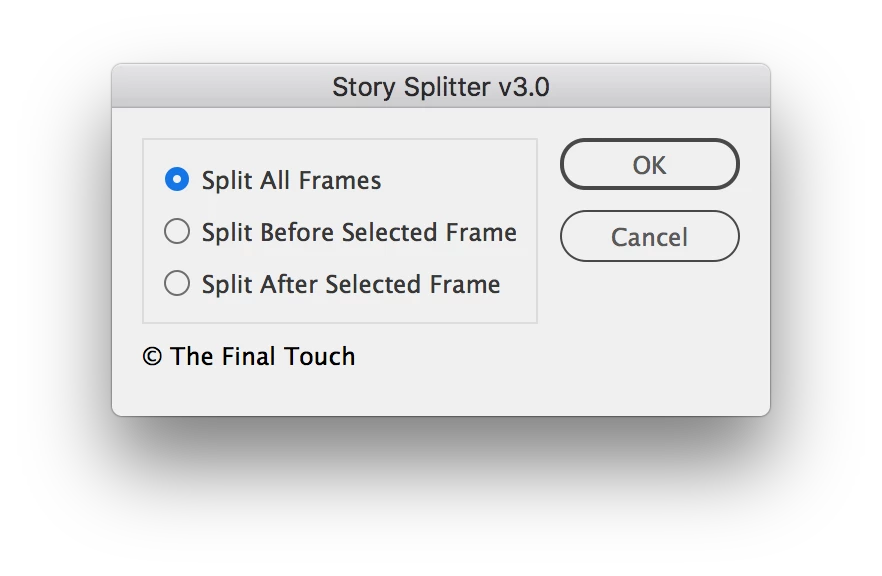Cancel the Story Splitter dialog
Viewport: 882px width, 576px height.
click(x=649, y=237)
